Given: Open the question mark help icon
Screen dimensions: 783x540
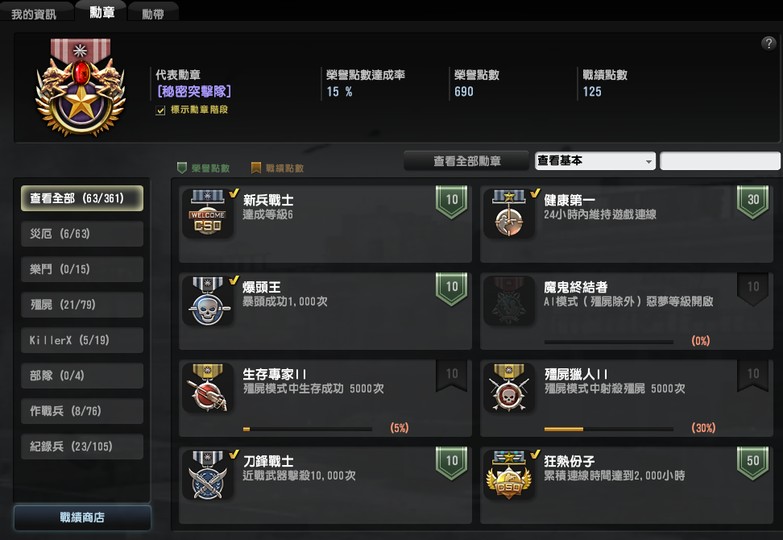Looking at the screenshot, I should coord(769,43).
